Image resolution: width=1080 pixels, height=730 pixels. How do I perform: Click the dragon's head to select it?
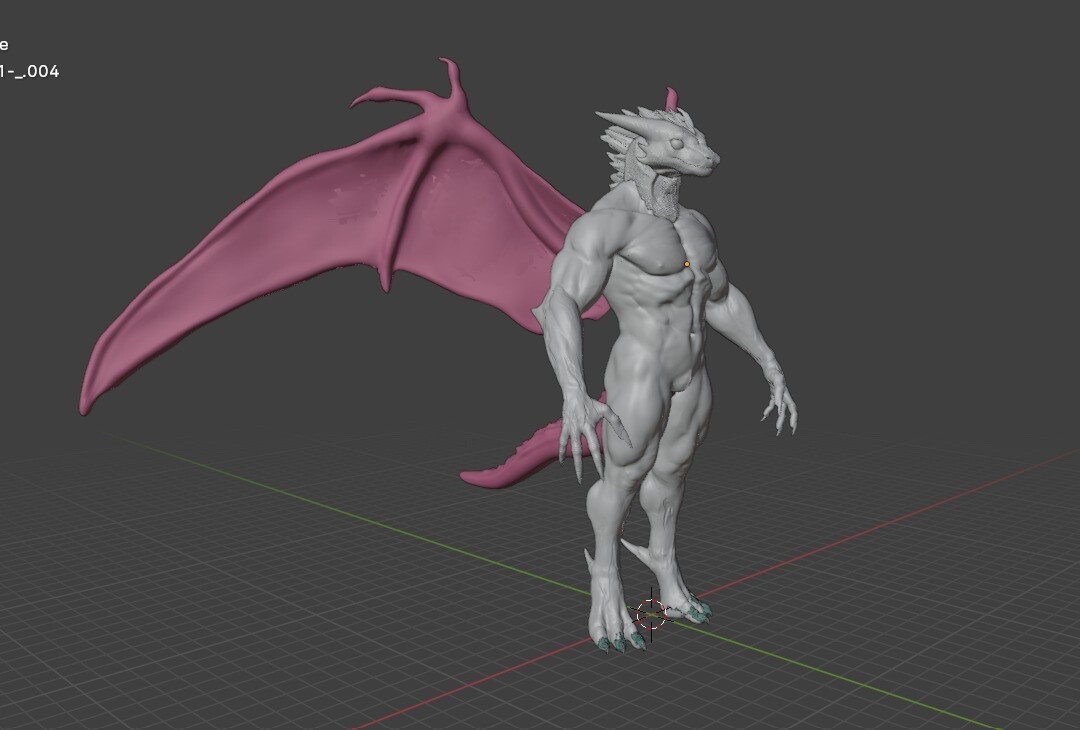tap(680, 150)
